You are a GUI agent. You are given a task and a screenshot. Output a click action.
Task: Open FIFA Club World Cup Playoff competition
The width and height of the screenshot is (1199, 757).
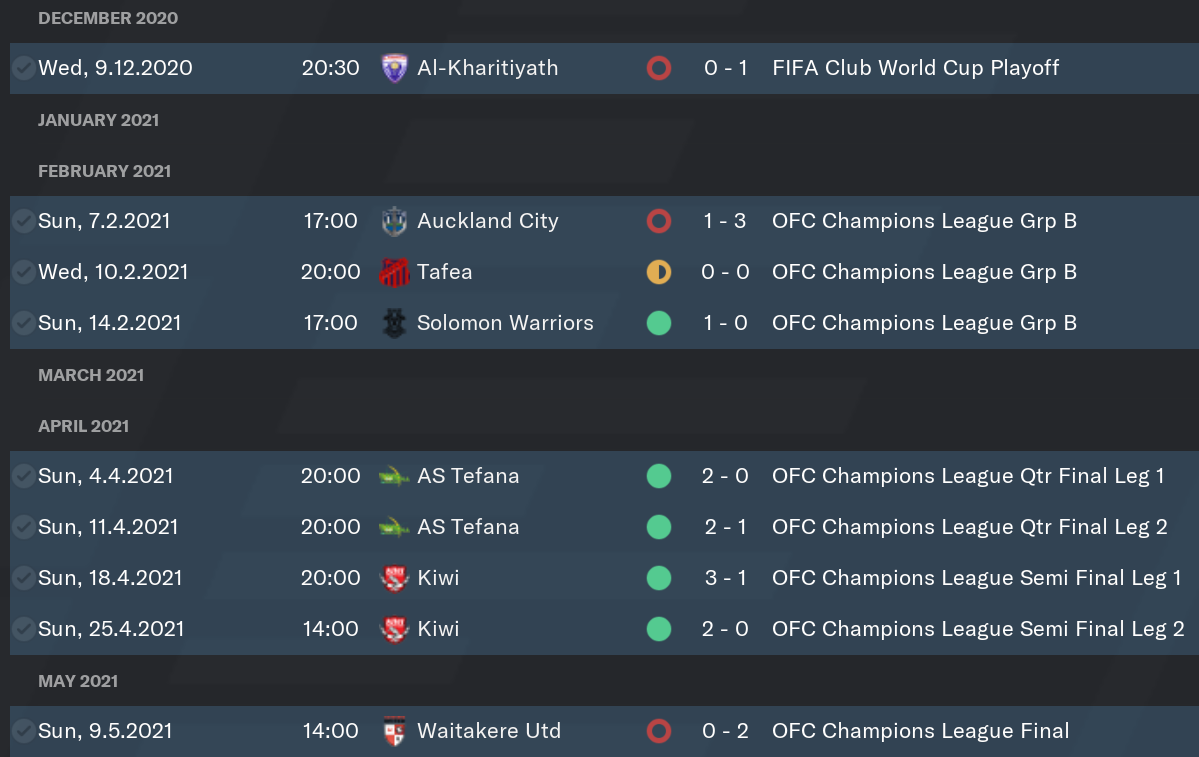point(915,68)
